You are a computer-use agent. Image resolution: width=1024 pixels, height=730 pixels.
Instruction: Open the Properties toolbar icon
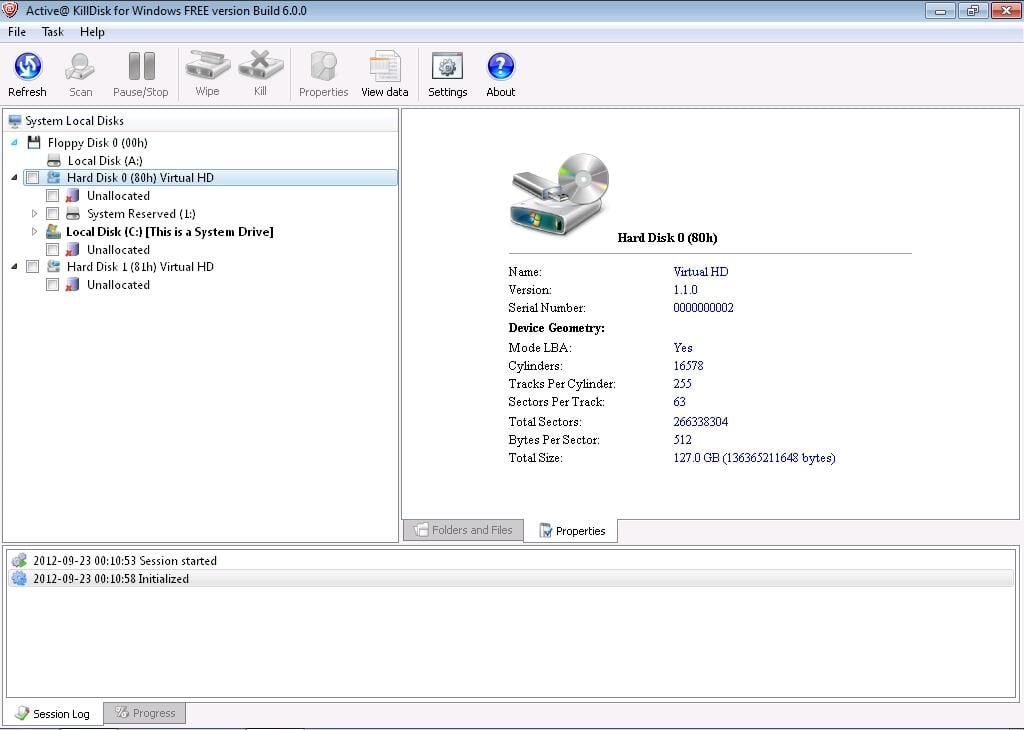pos(323,67)
